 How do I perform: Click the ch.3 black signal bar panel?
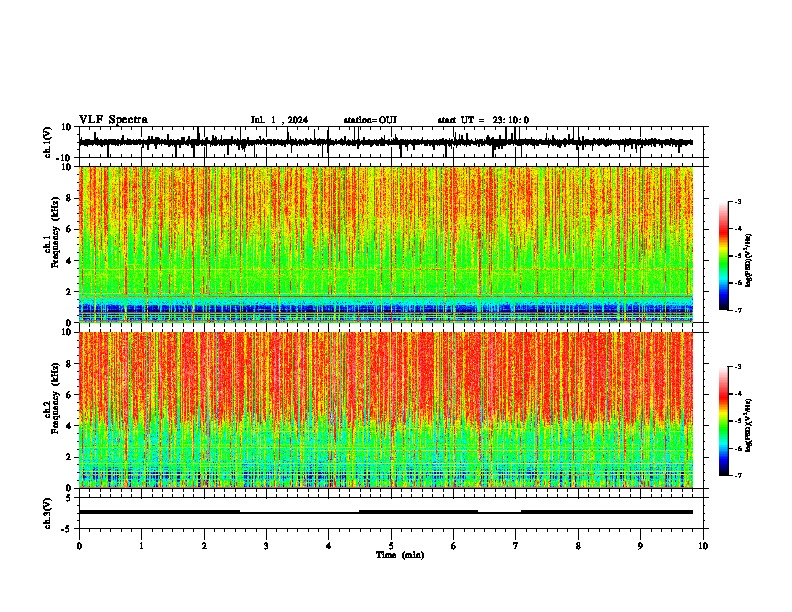(393, 513)
